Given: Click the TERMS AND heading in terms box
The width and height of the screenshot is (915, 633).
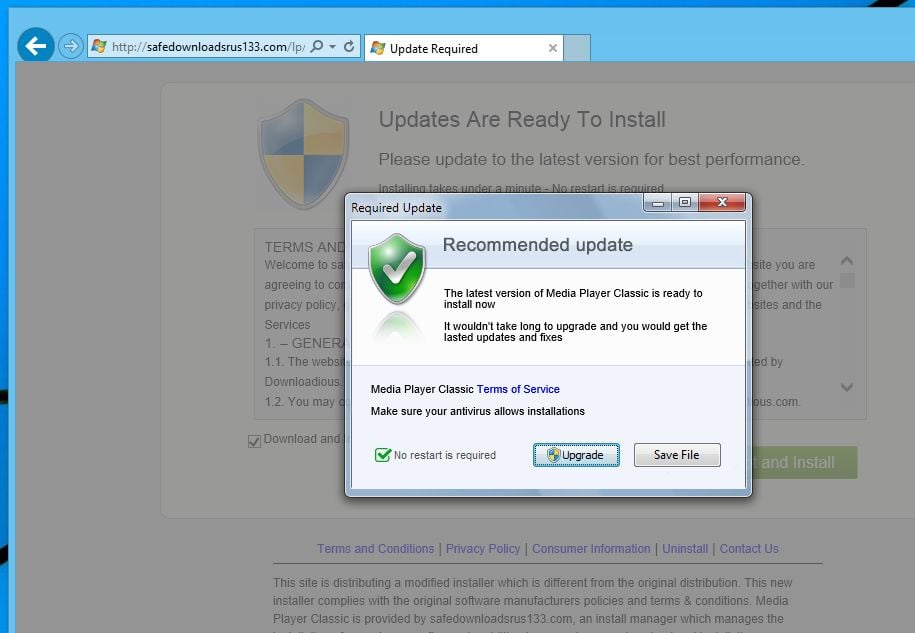Looking at the screenshot, I should [x=305, y=247].
